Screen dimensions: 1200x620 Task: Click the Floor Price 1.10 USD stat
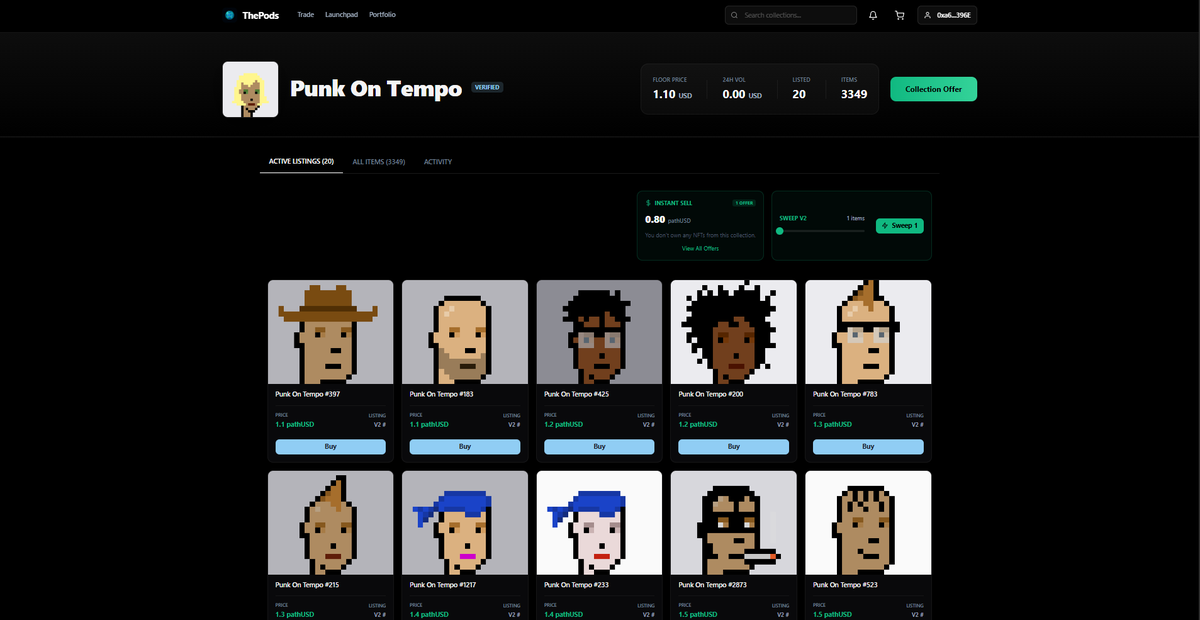[x=673, y=89]
